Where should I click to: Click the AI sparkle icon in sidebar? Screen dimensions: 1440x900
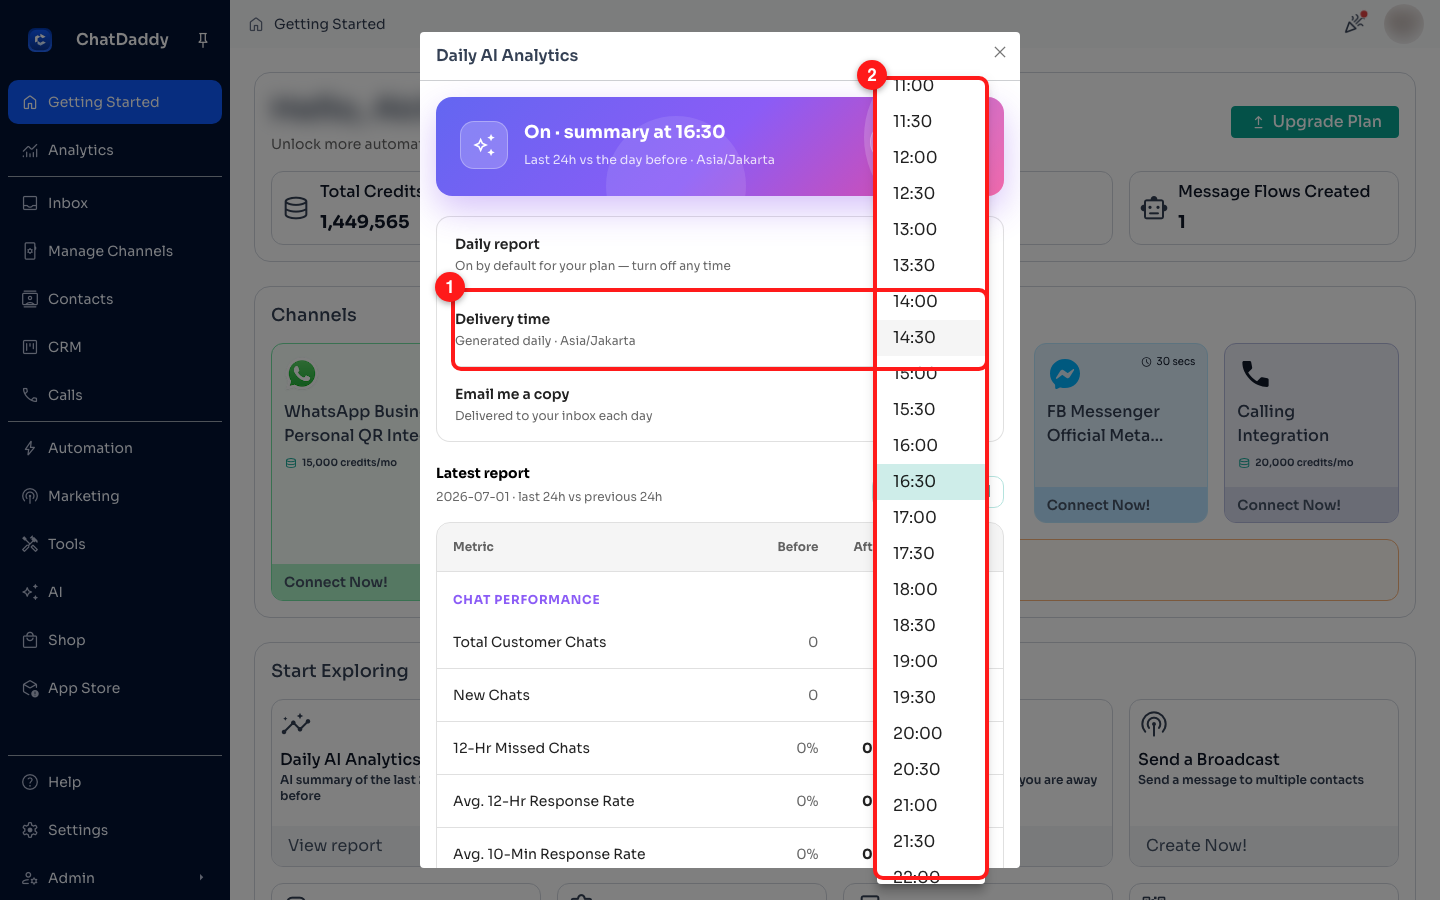30,592
